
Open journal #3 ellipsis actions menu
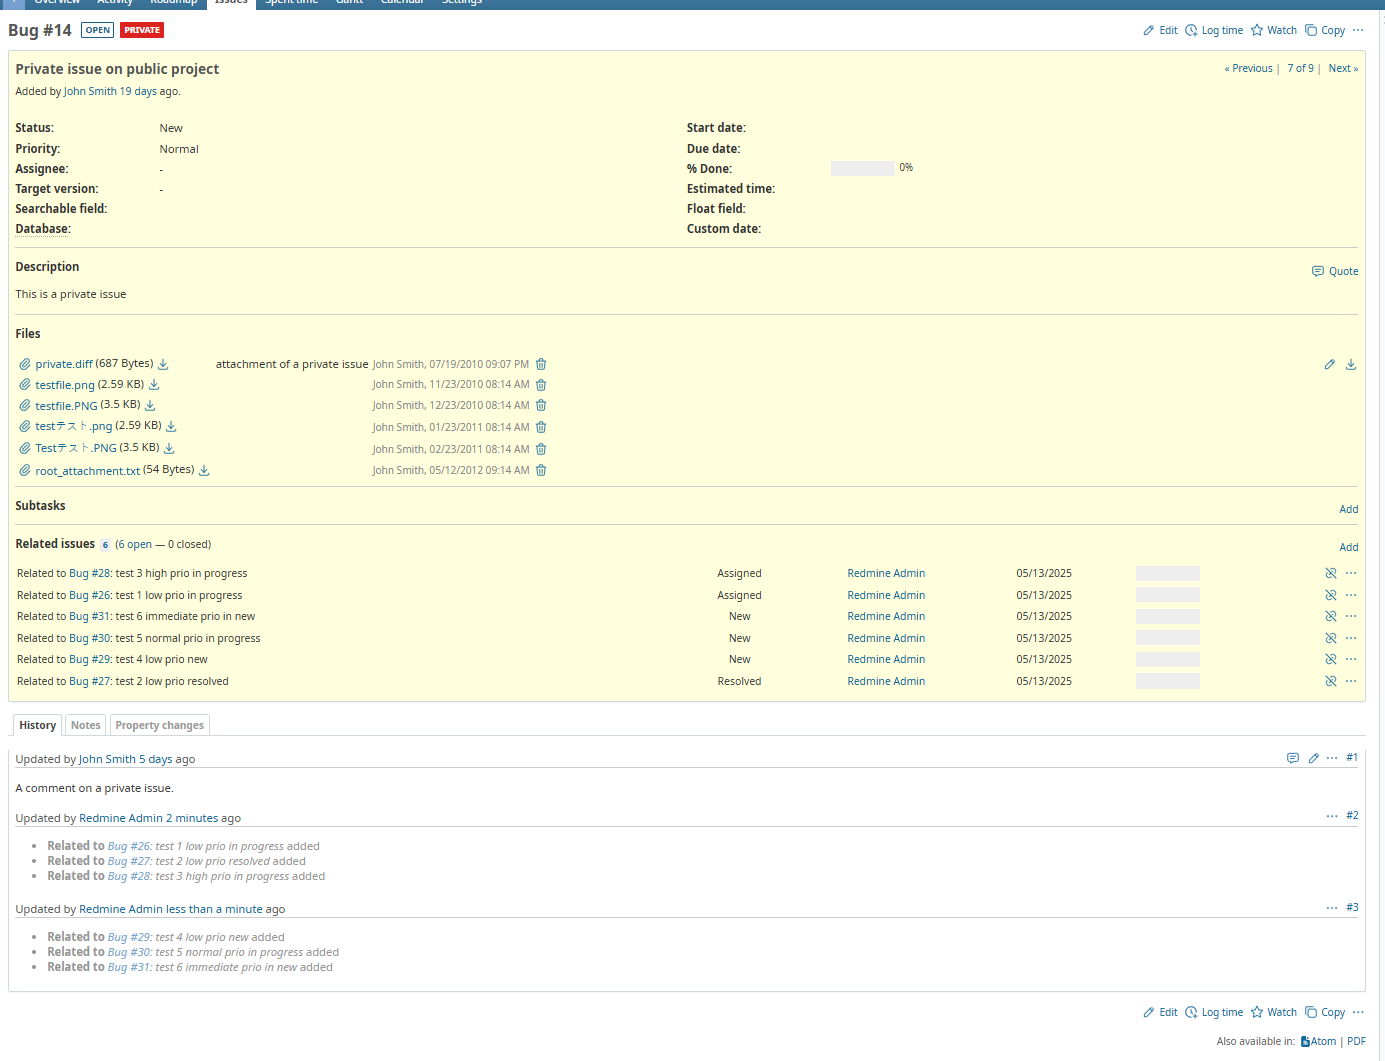click(1332, 908)
